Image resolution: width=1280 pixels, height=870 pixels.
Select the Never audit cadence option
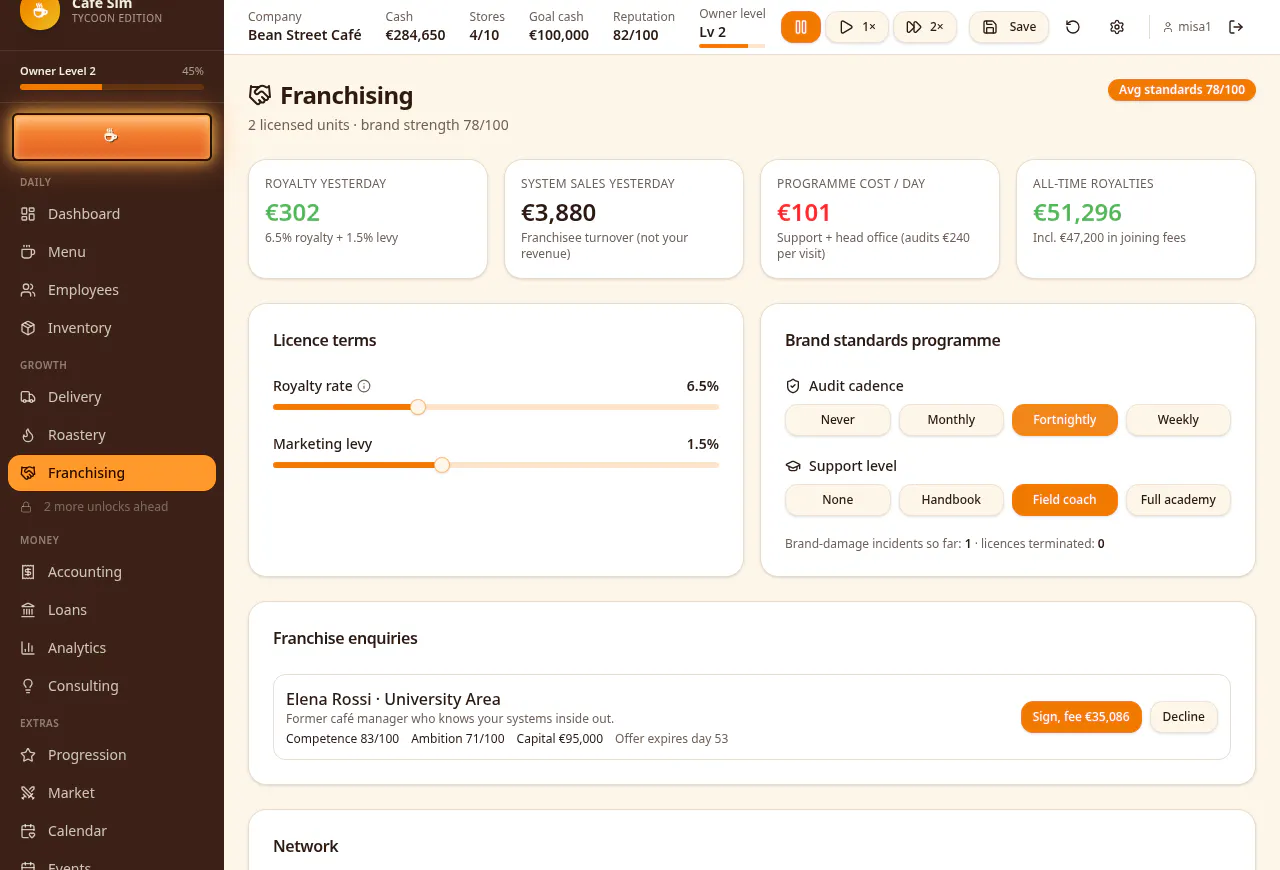837,420
